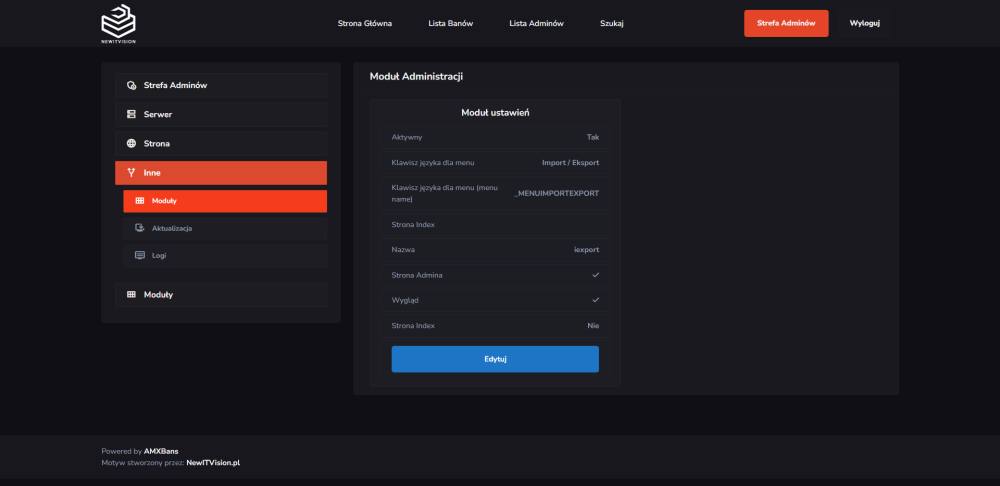Expand the Strona sidebar section
Screen dimensions: 1000x486
point(221,144)
